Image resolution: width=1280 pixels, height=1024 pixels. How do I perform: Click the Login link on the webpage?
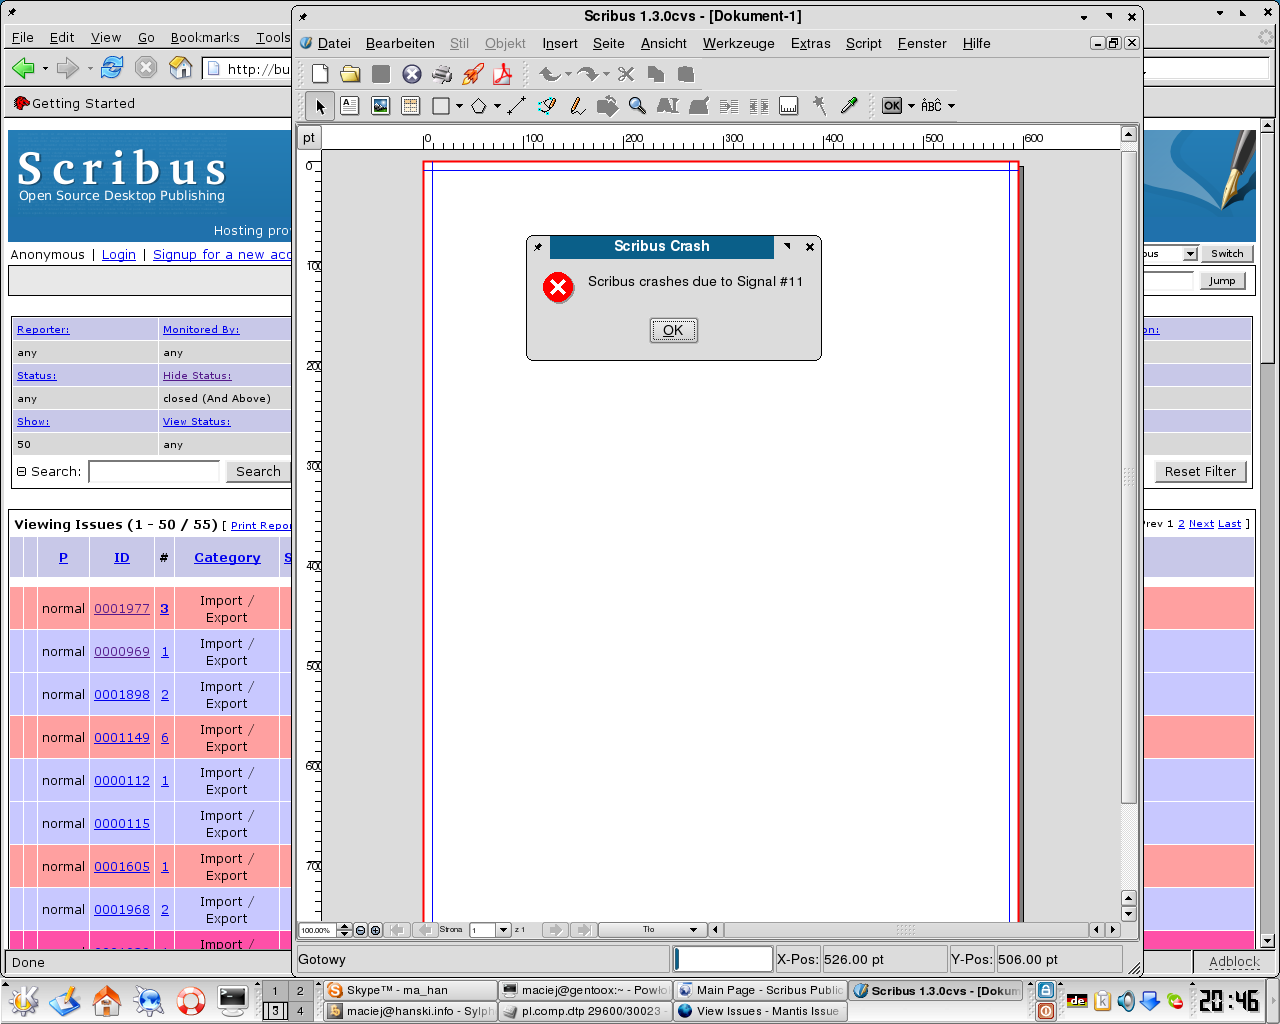[x=118, y=255]
